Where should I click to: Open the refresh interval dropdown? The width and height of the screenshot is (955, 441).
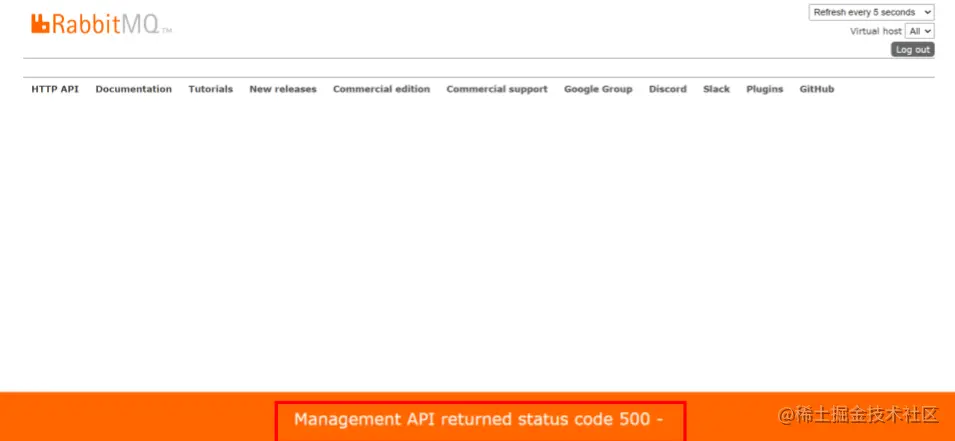871,12
